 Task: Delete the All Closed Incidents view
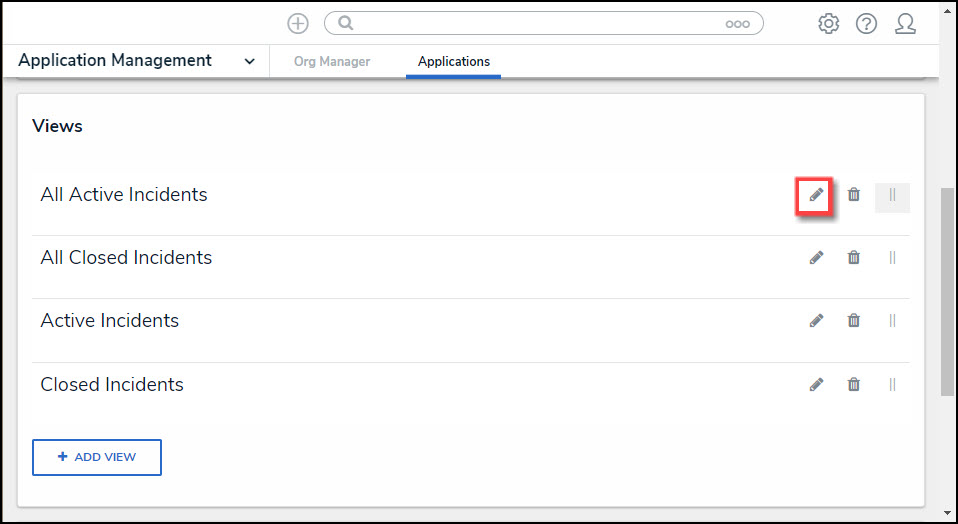(x=854, y=258)
